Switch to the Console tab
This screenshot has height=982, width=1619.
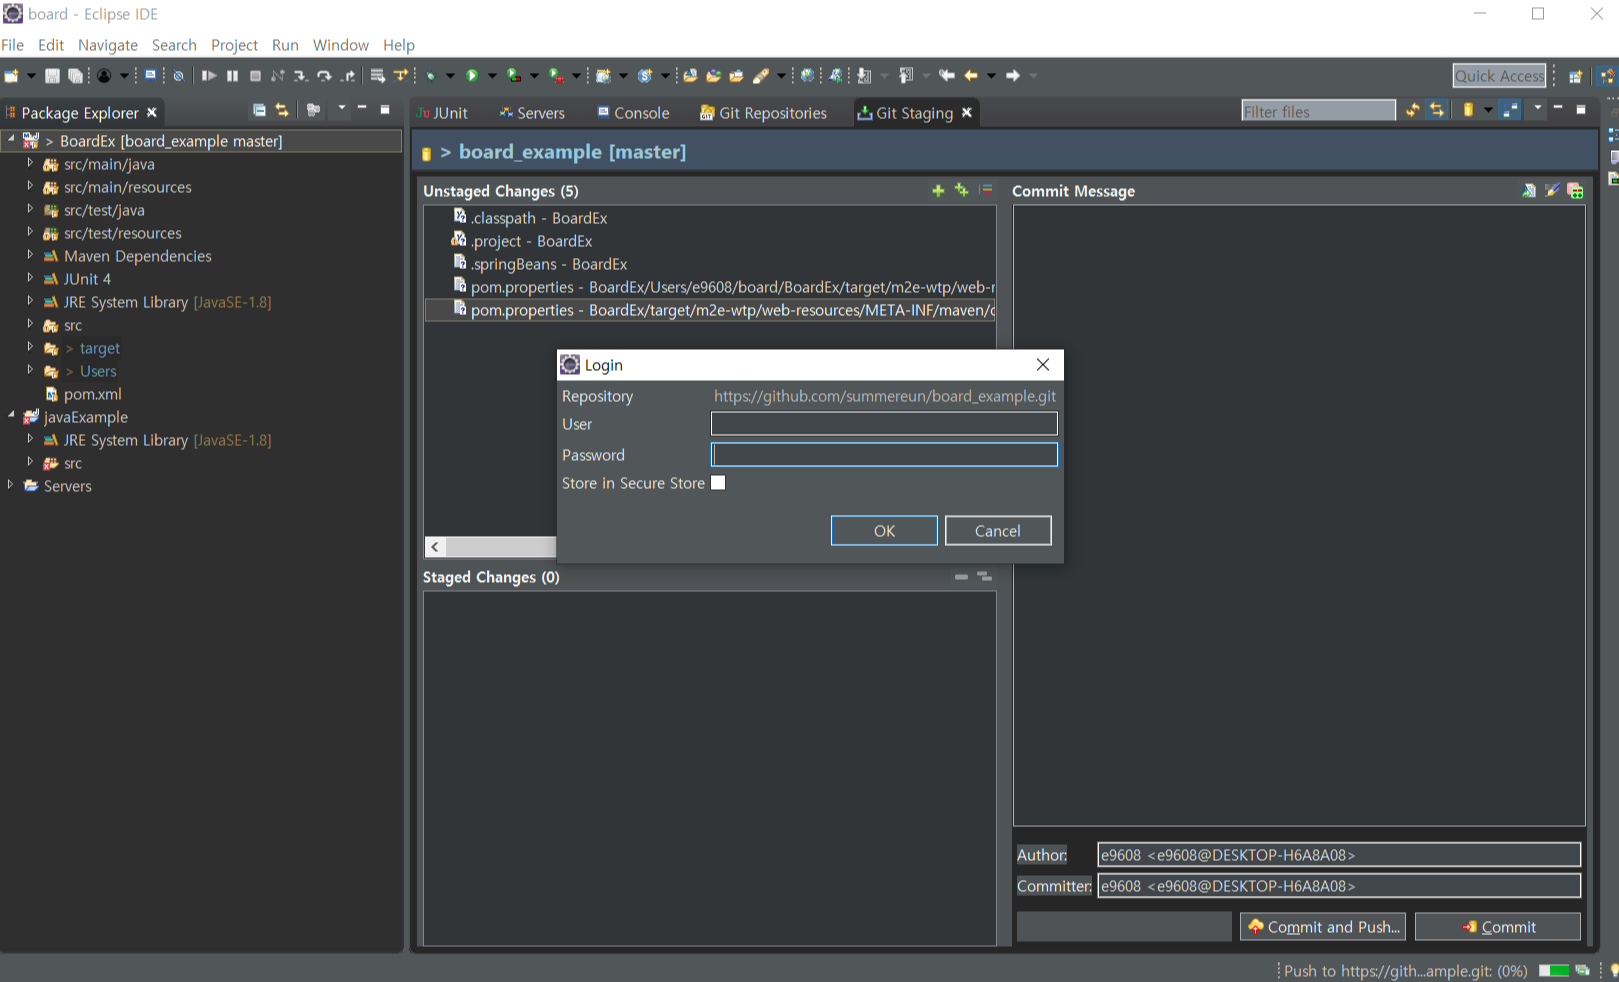(633, 113)
